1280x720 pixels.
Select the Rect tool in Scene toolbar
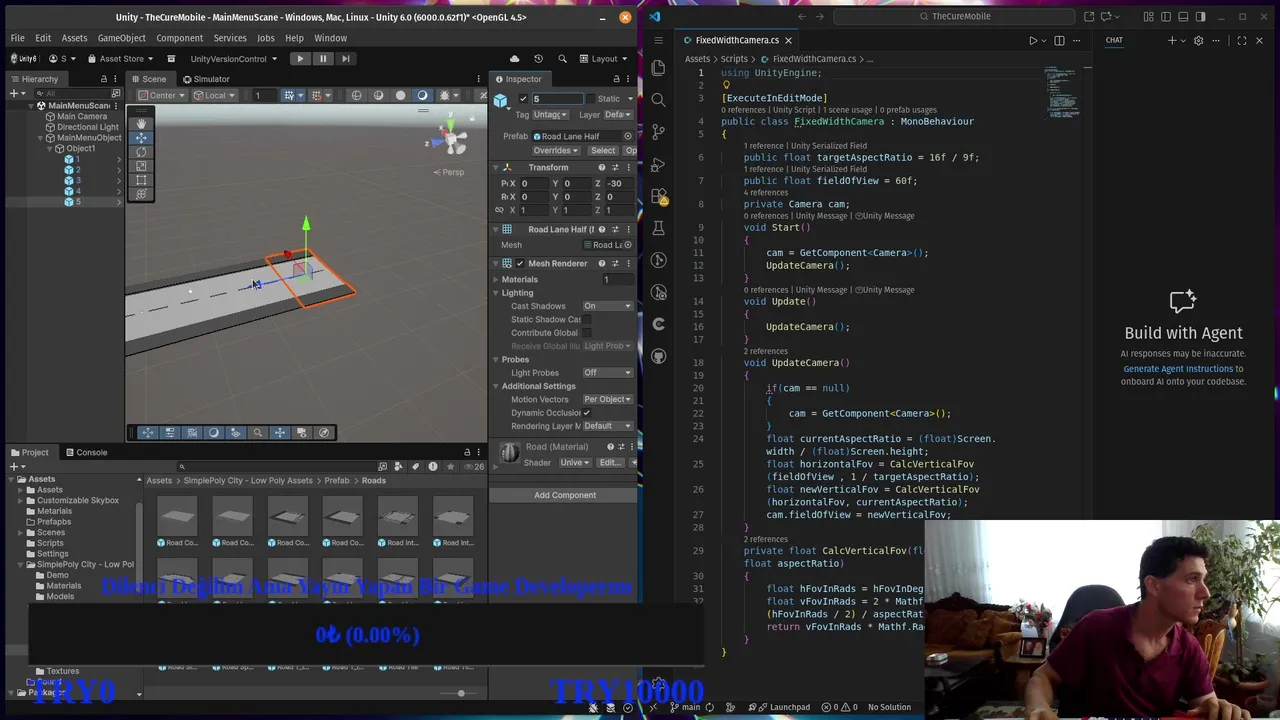pyautogui.click(x=141, y=180)
